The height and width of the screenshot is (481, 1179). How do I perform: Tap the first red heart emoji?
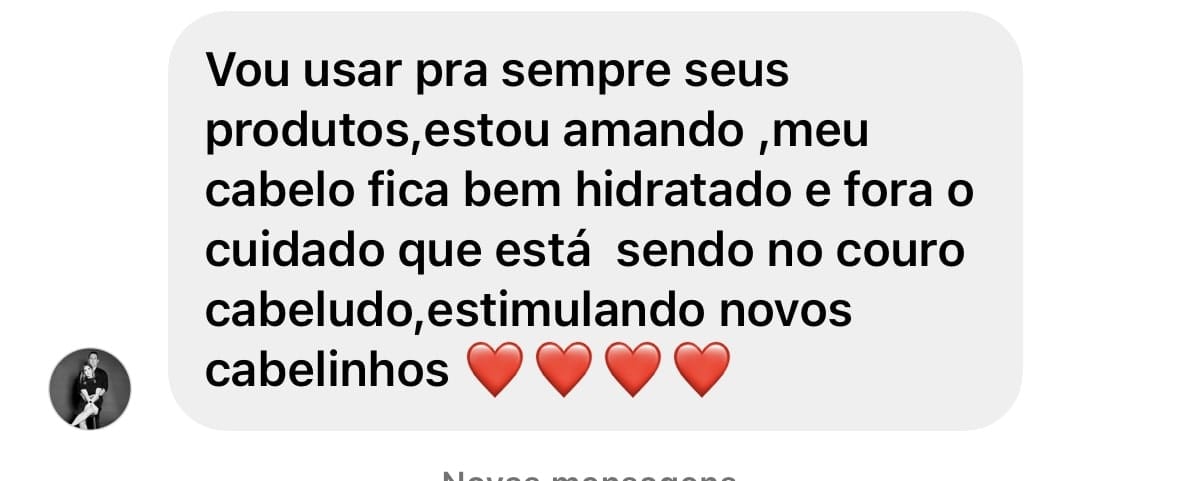[495, 369]
